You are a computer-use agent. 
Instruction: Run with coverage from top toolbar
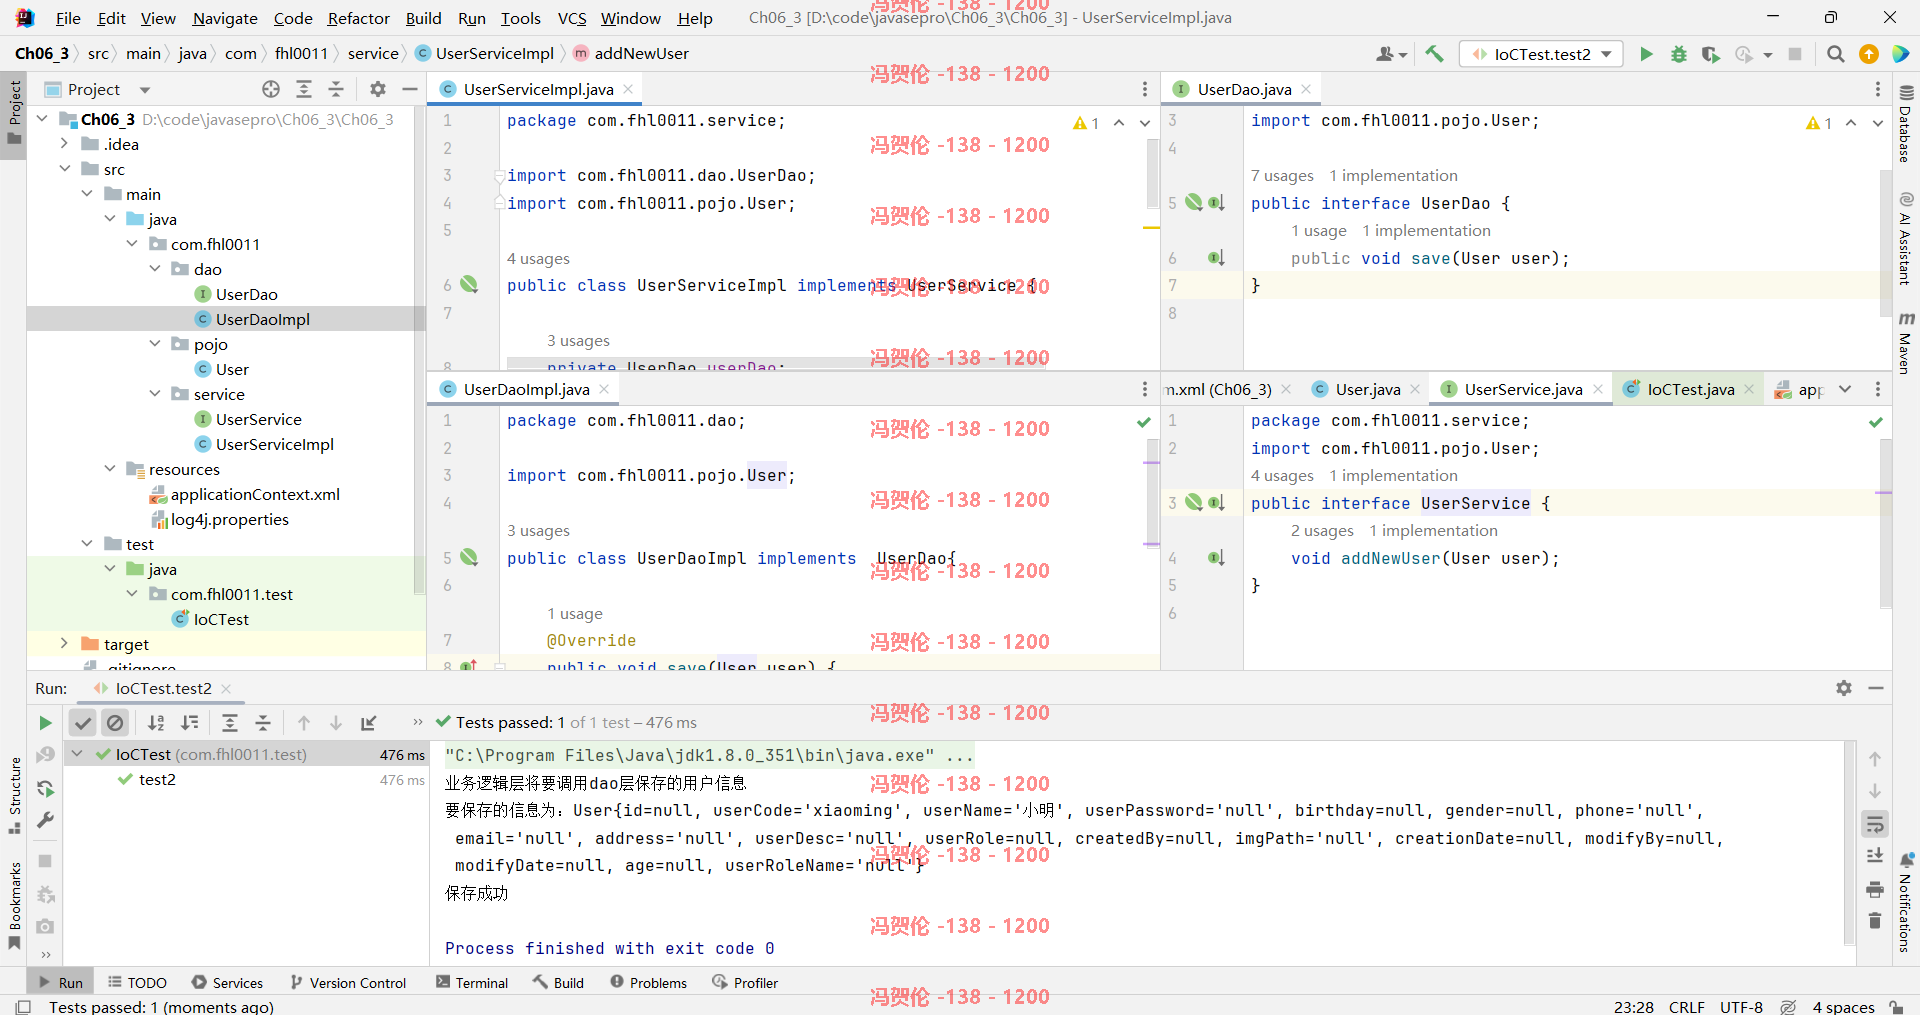pyautogui.click(x=1711, y=54)
